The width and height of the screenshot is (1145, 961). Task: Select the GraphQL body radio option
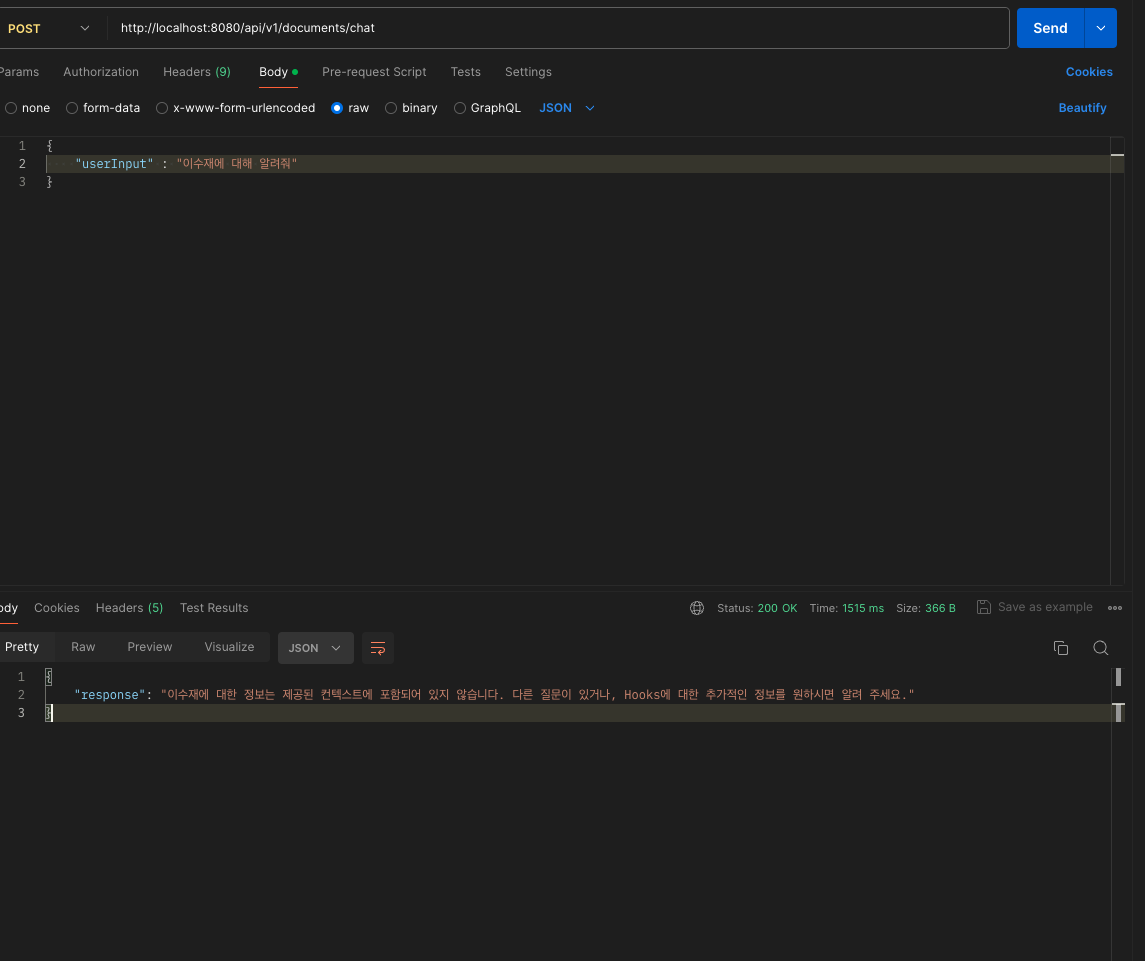pyautogui.click(x=459, y=108)
